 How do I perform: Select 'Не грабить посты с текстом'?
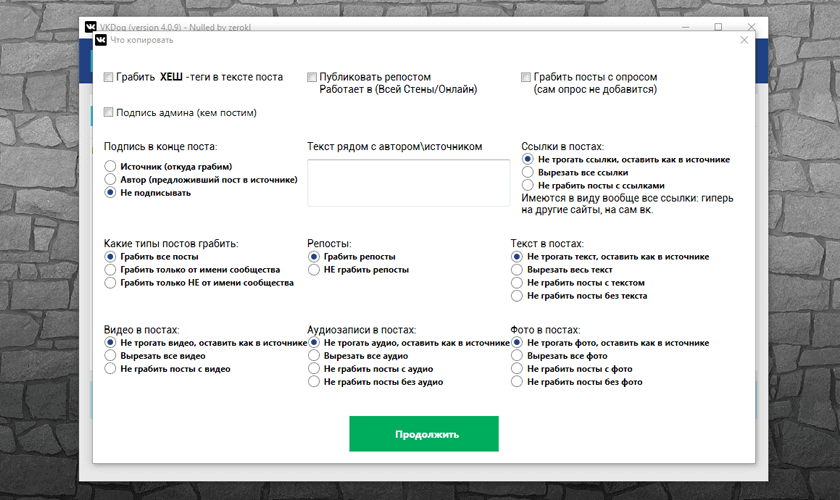(x=516, y=282)
